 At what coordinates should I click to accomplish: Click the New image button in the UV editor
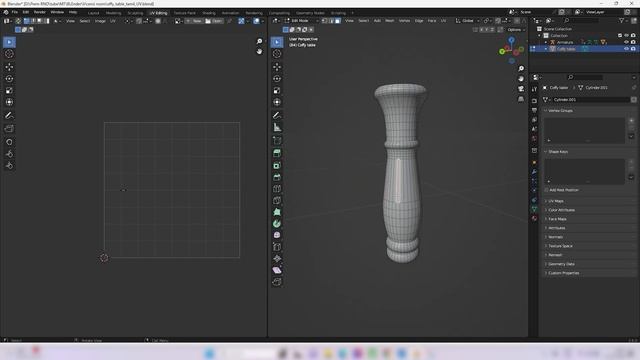click(194, 21)
